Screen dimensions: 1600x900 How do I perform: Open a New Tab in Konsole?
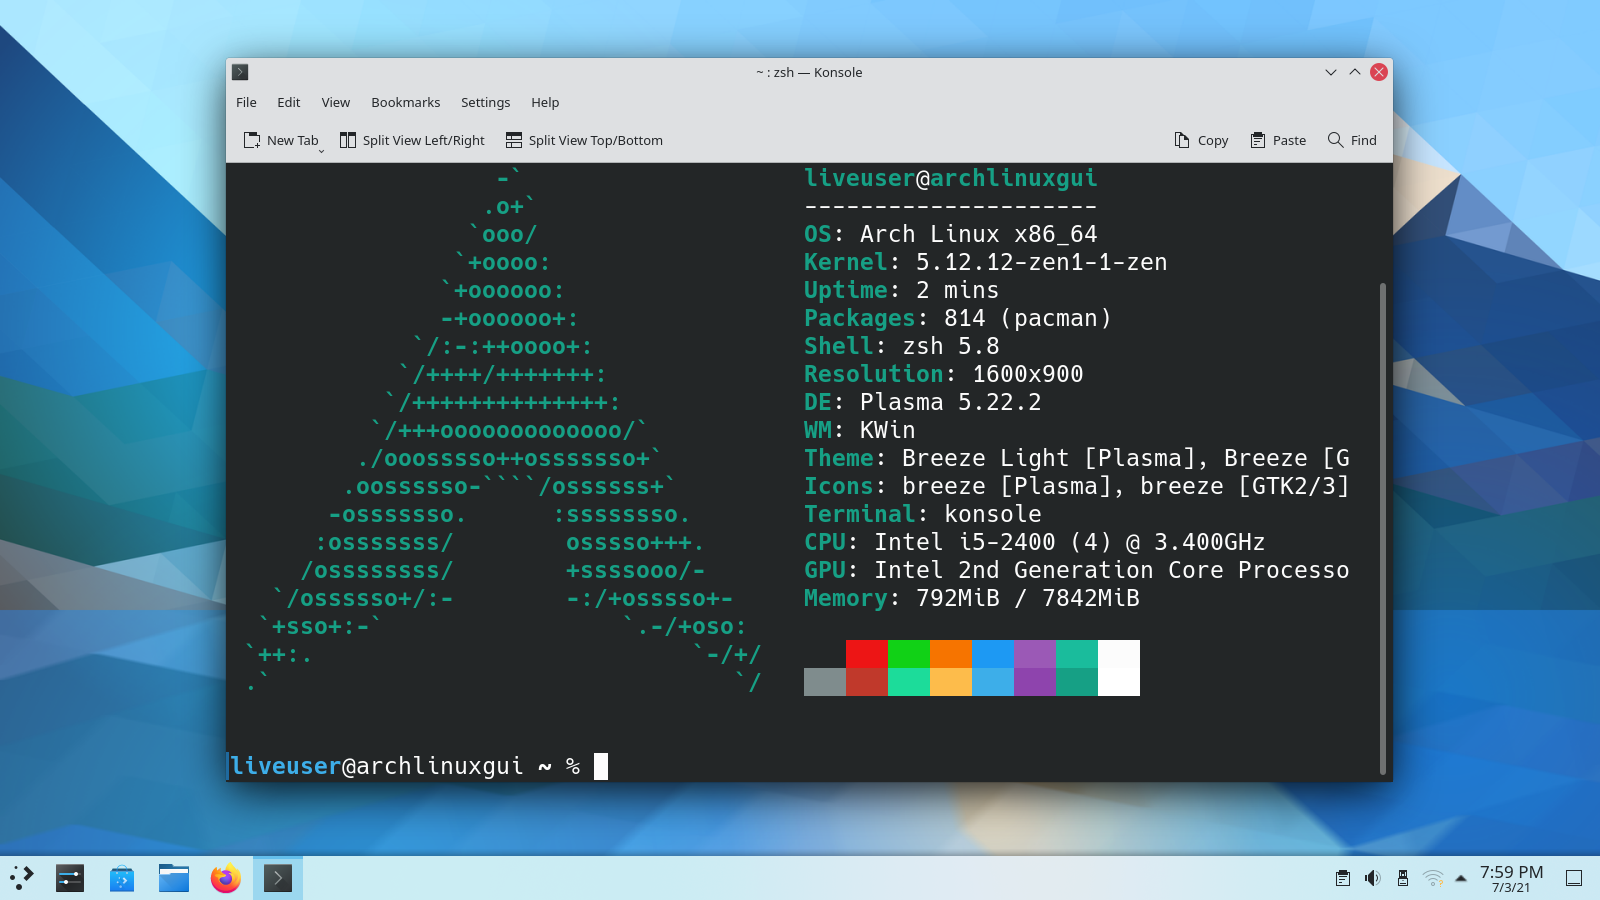click(280, 140)
